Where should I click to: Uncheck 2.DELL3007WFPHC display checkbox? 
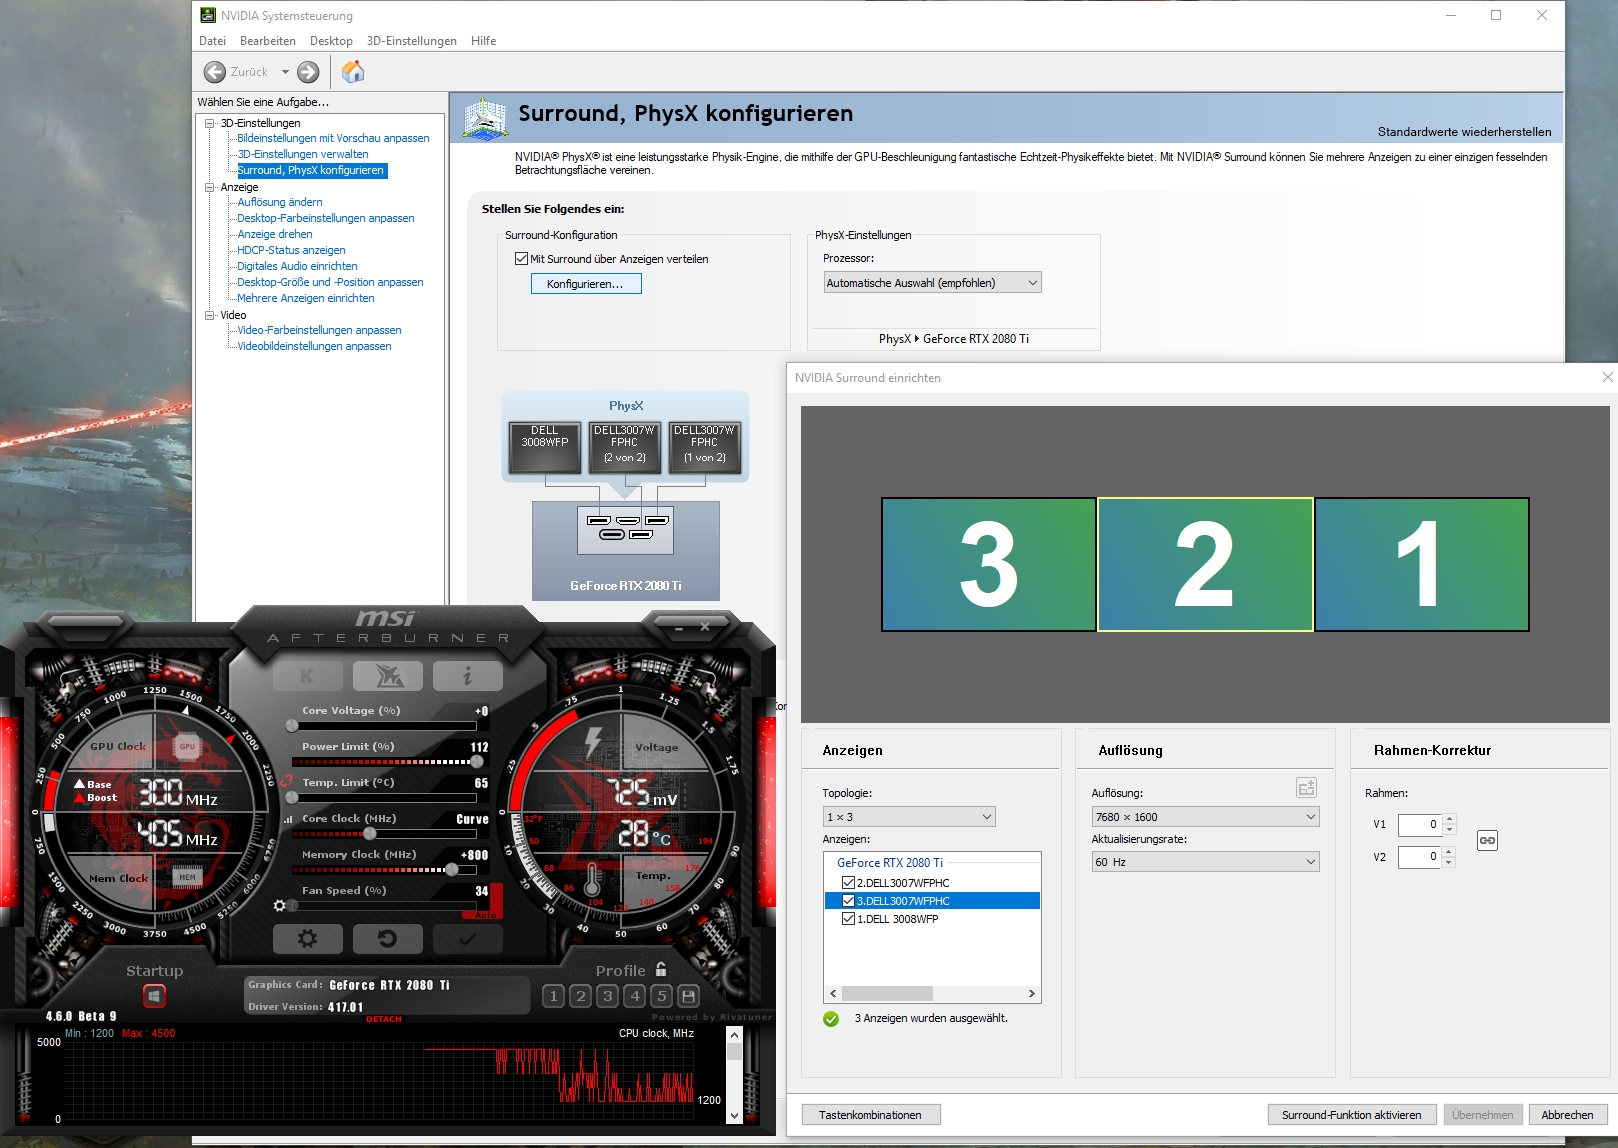[x=848, y=883]
